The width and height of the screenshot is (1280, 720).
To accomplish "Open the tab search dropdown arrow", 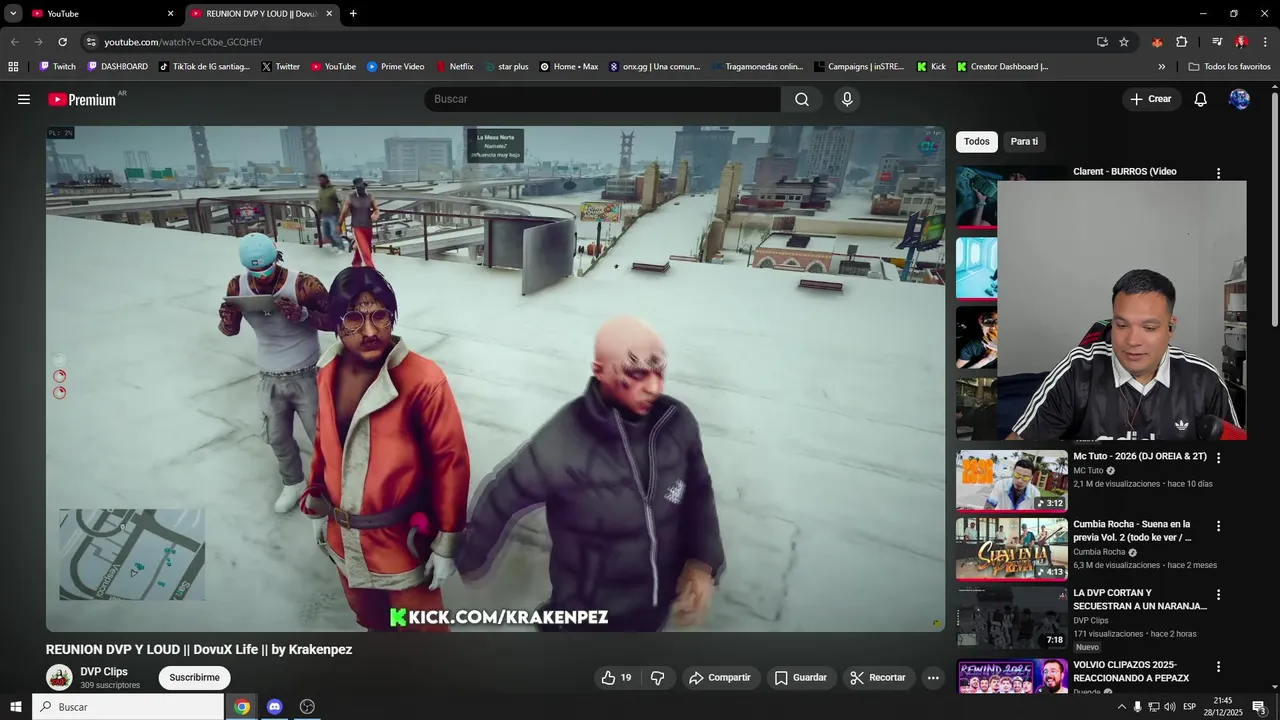I will point(13,14).
